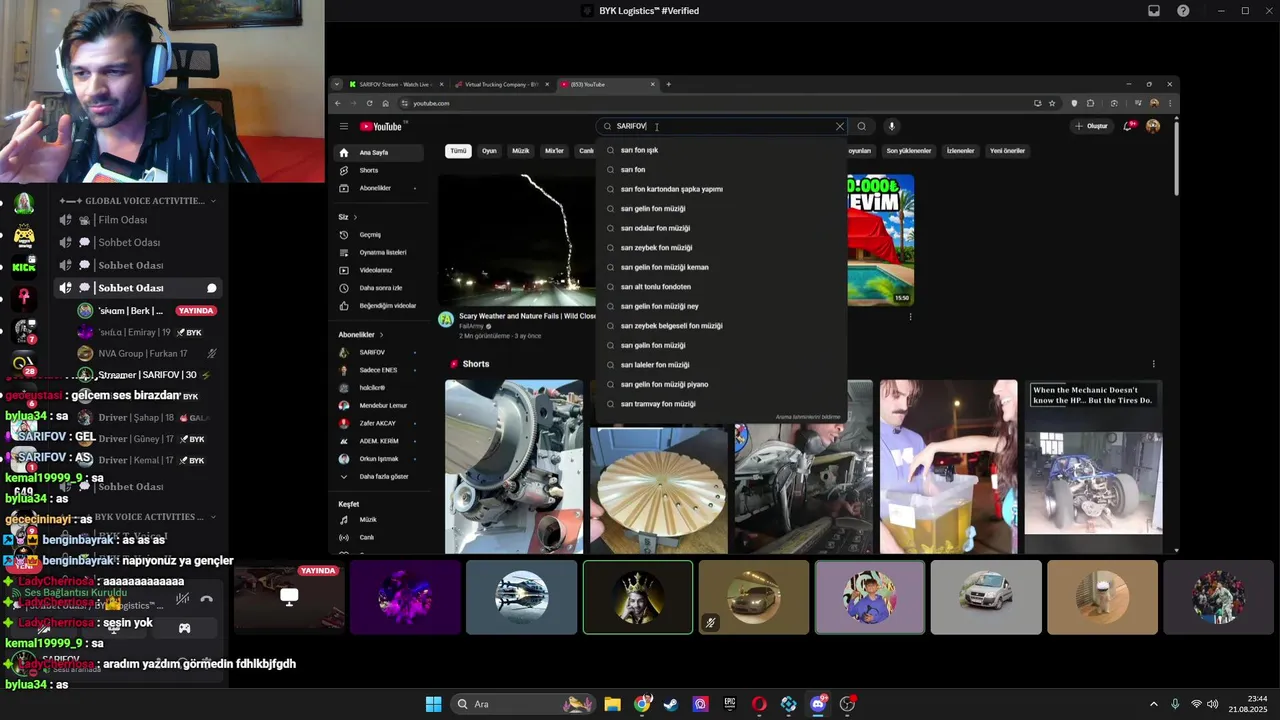1280x720 pixels.
Task: Open Scary Weather and Nature Fails video thumbnail
Action: pyautogui.click(x=517, y=240)
